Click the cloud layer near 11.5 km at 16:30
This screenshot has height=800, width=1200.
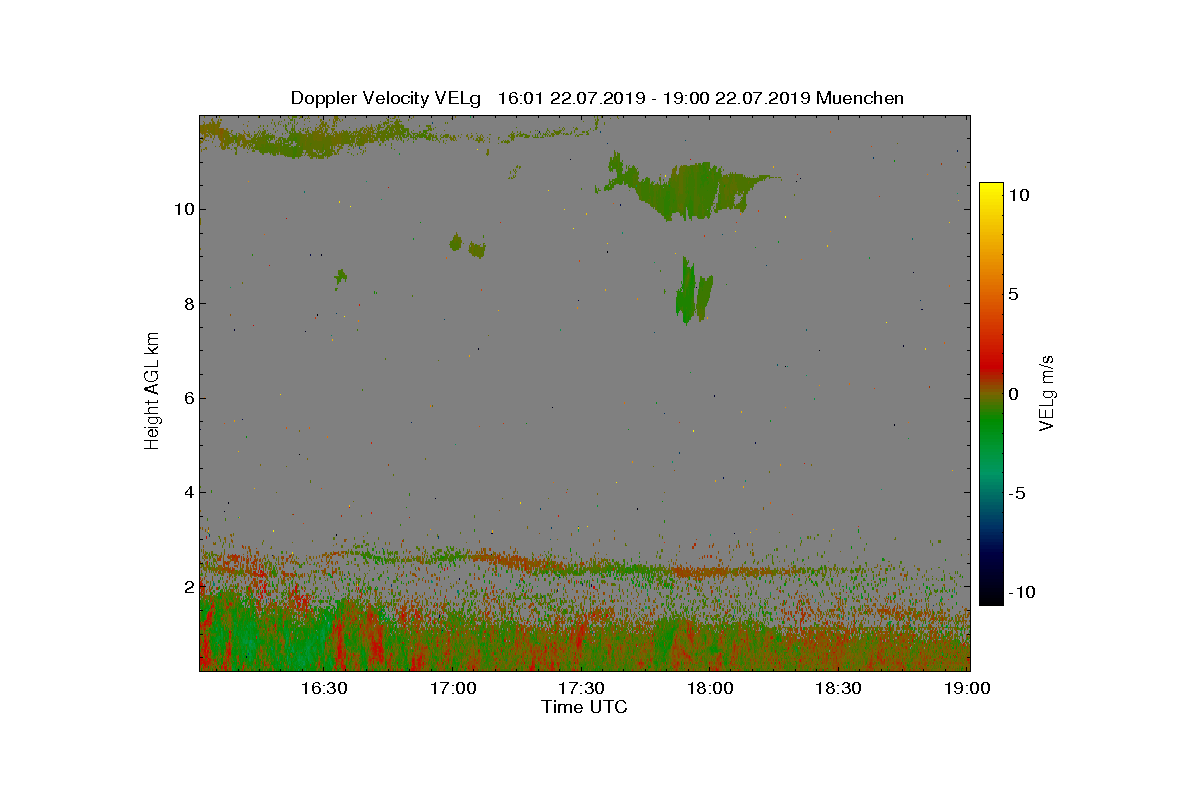pyautogui.click(x=320, y=141)
